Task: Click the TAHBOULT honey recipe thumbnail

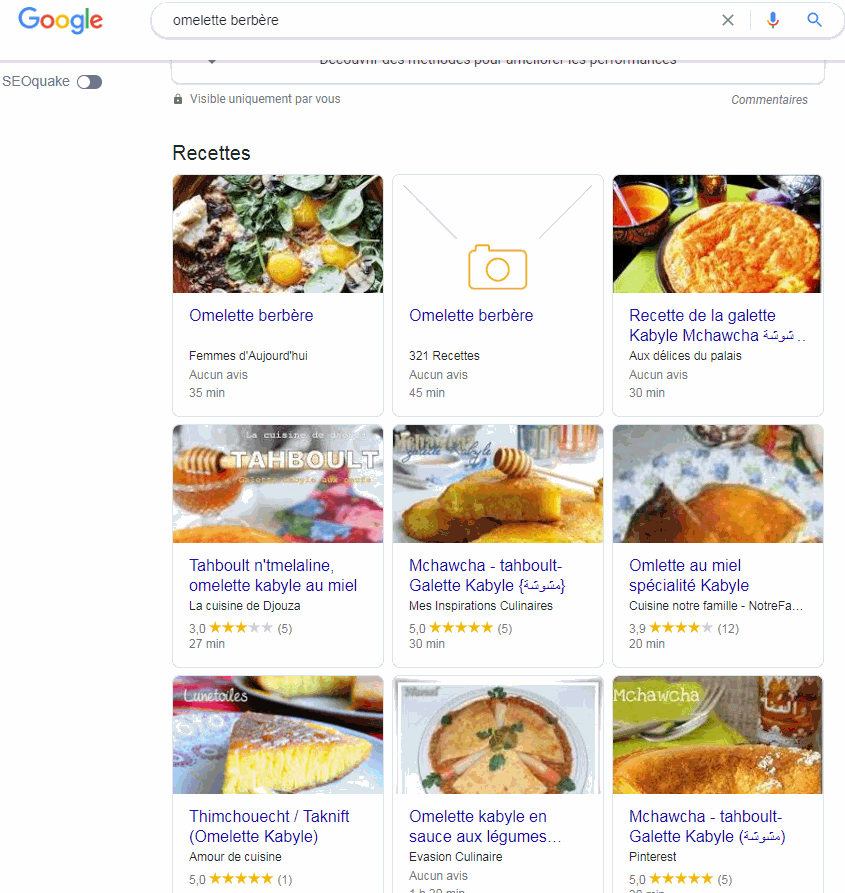Action: click(278, 484)
